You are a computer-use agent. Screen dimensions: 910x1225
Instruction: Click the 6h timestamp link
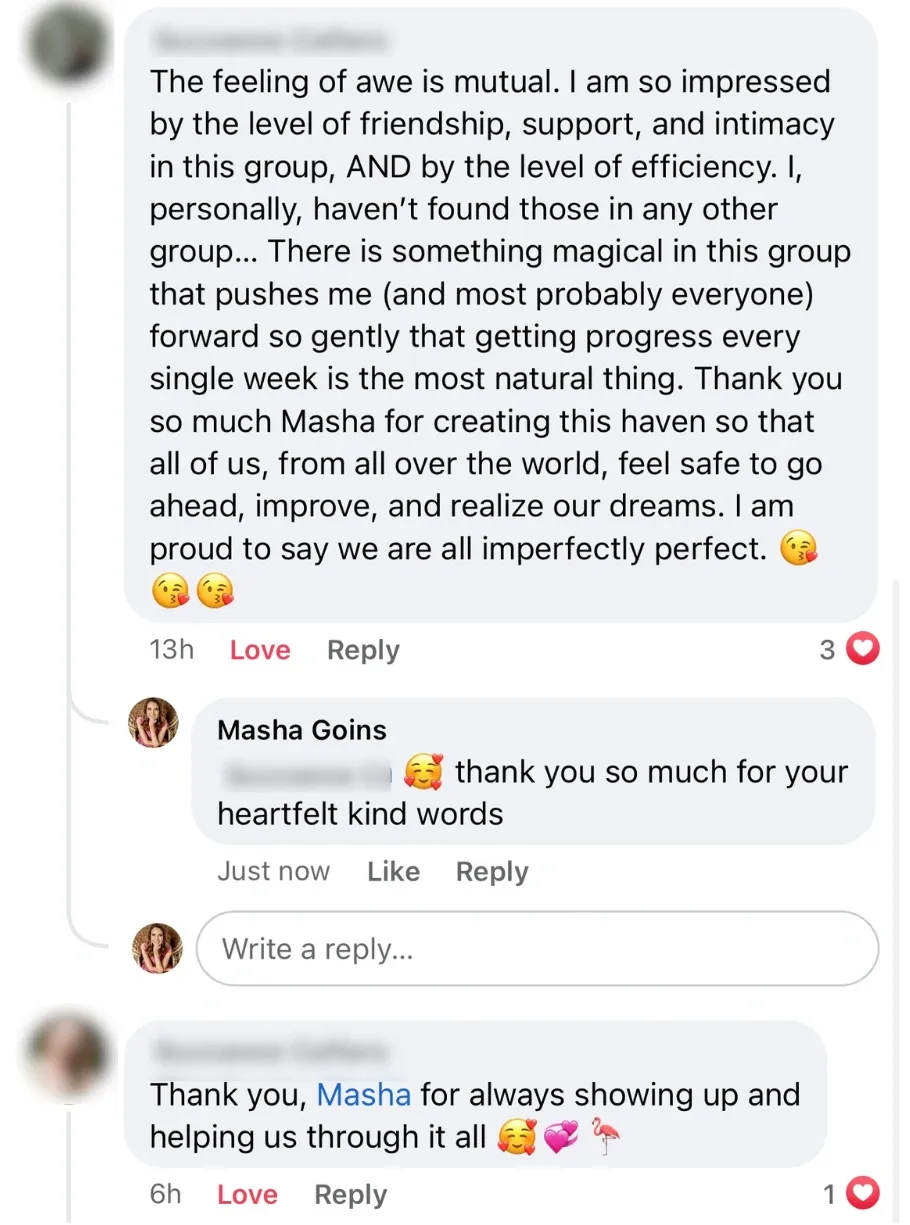165,1194
